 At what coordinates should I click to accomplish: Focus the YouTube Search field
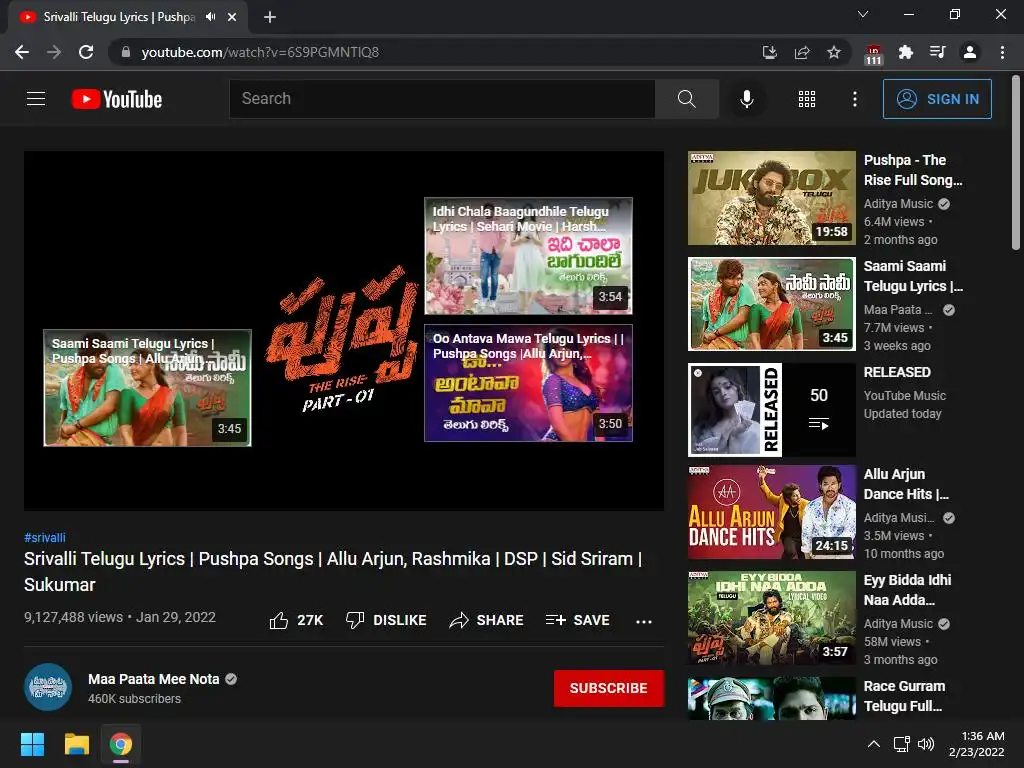coord(442,99)
